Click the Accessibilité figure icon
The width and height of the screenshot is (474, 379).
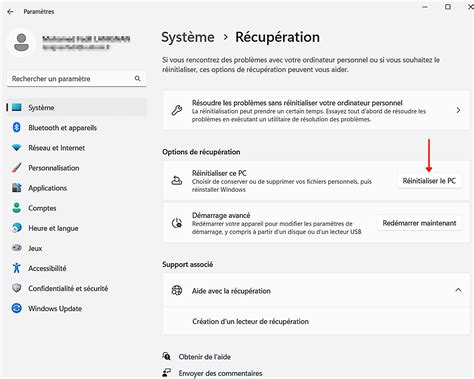pos(17,268)
